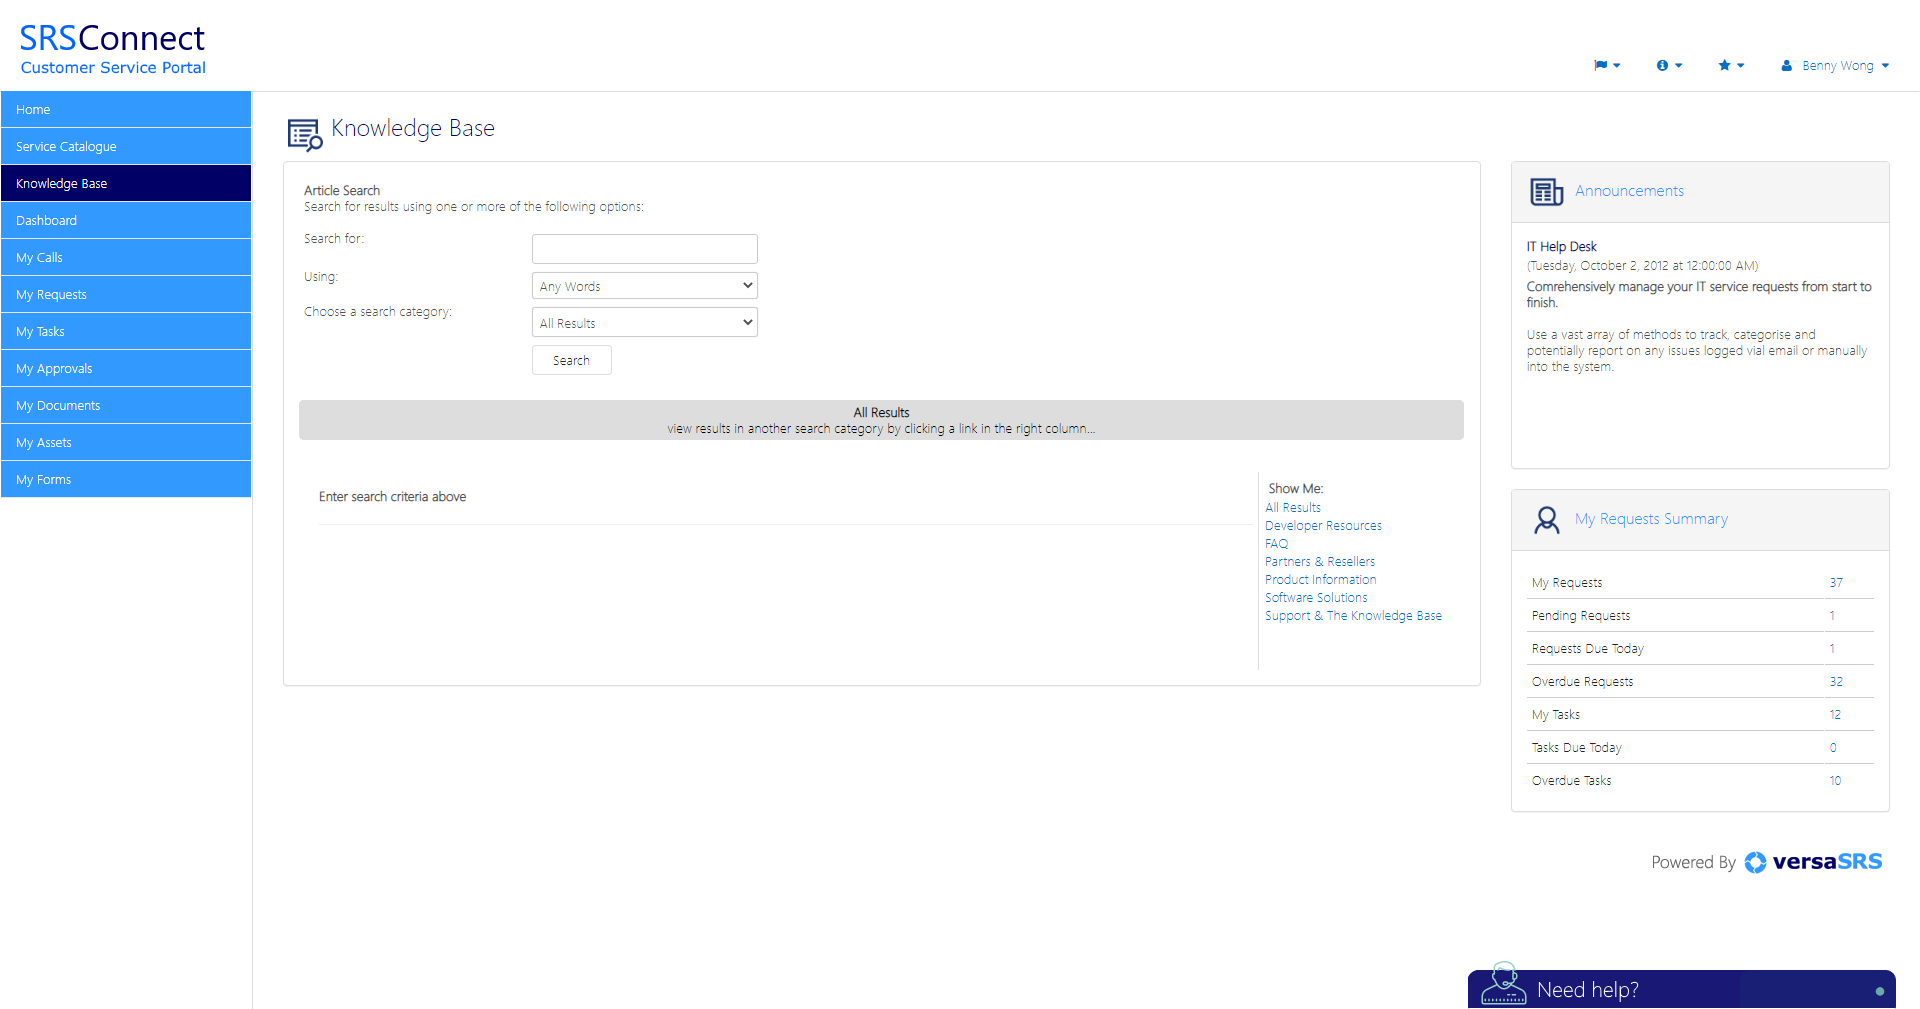Show Developer Resources results

point(1323,526)
